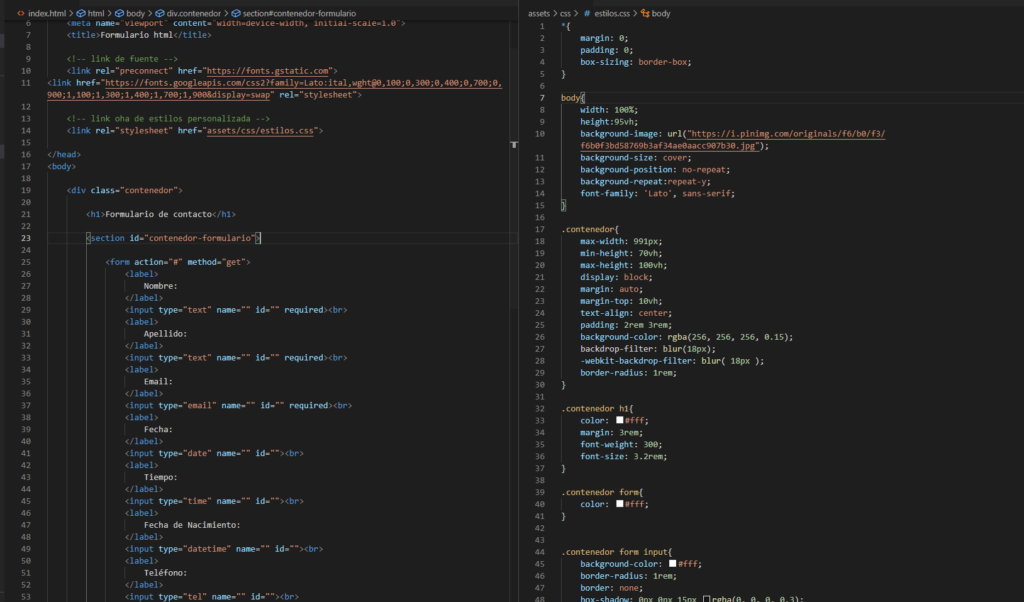Click the body symbol icon in index.html breadcrumbs
The height and width of the screenshot is (602, 1024).
click(120, 13)
